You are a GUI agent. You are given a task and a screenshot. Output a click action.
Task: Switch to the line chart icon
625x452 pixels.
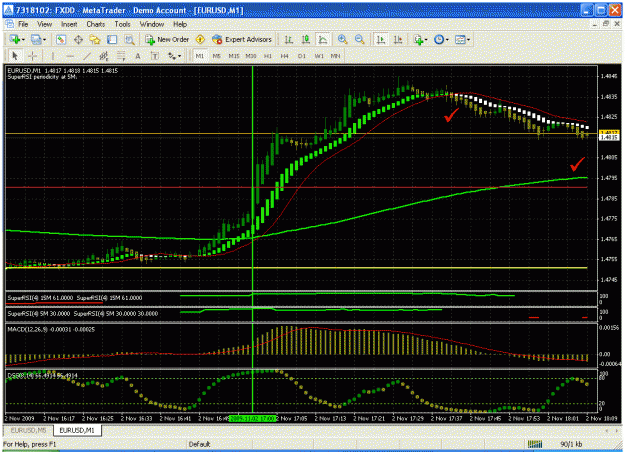322,39
